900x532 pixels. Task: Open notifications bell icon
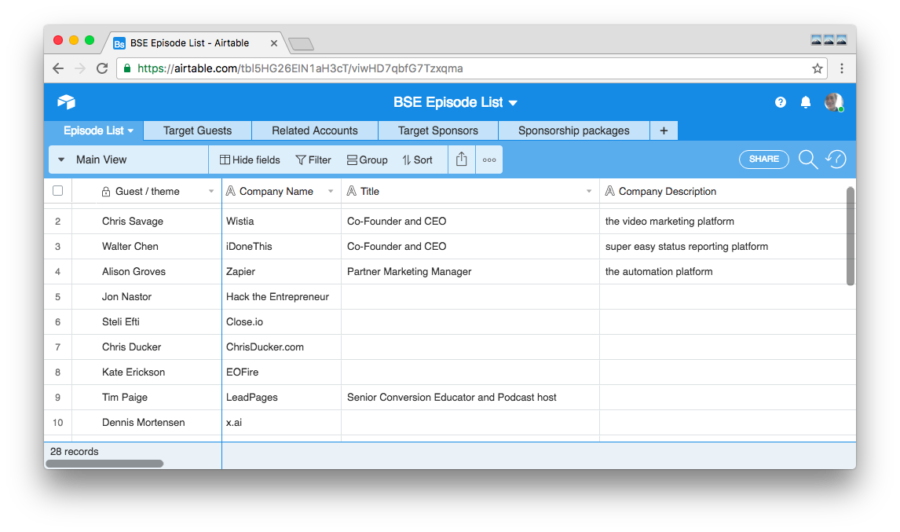pyautogui.click(x=805, y=102)
